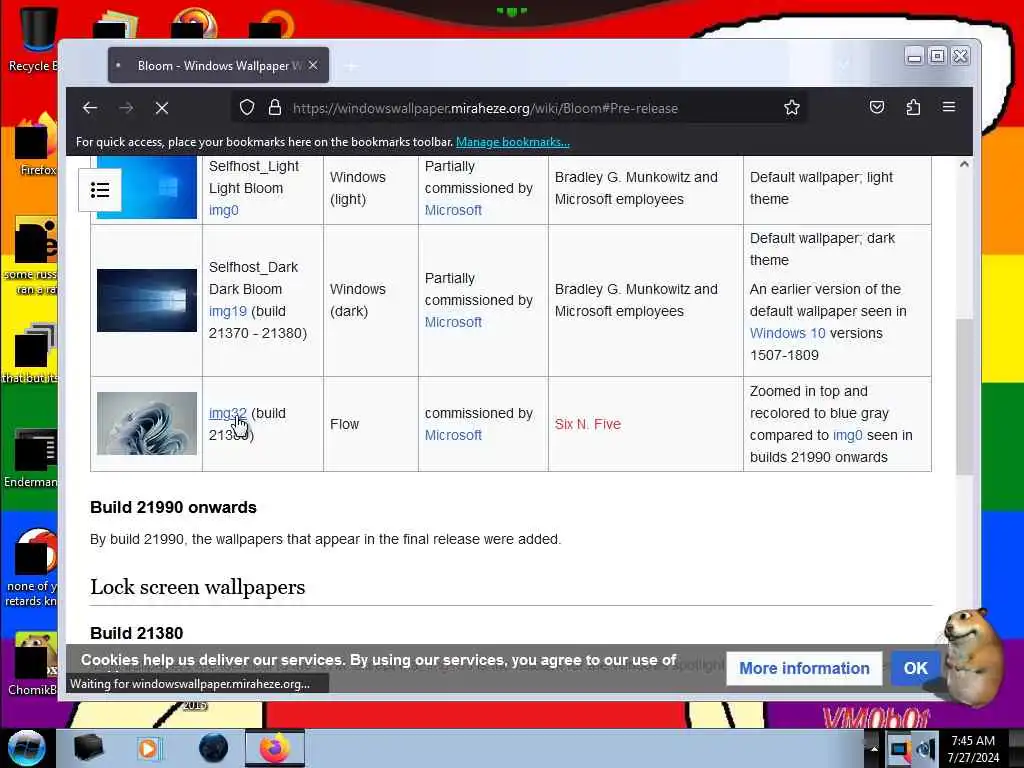Stop page loading with the X button
The width and height of the screenshot is (1024, 768).
[162, 108]
